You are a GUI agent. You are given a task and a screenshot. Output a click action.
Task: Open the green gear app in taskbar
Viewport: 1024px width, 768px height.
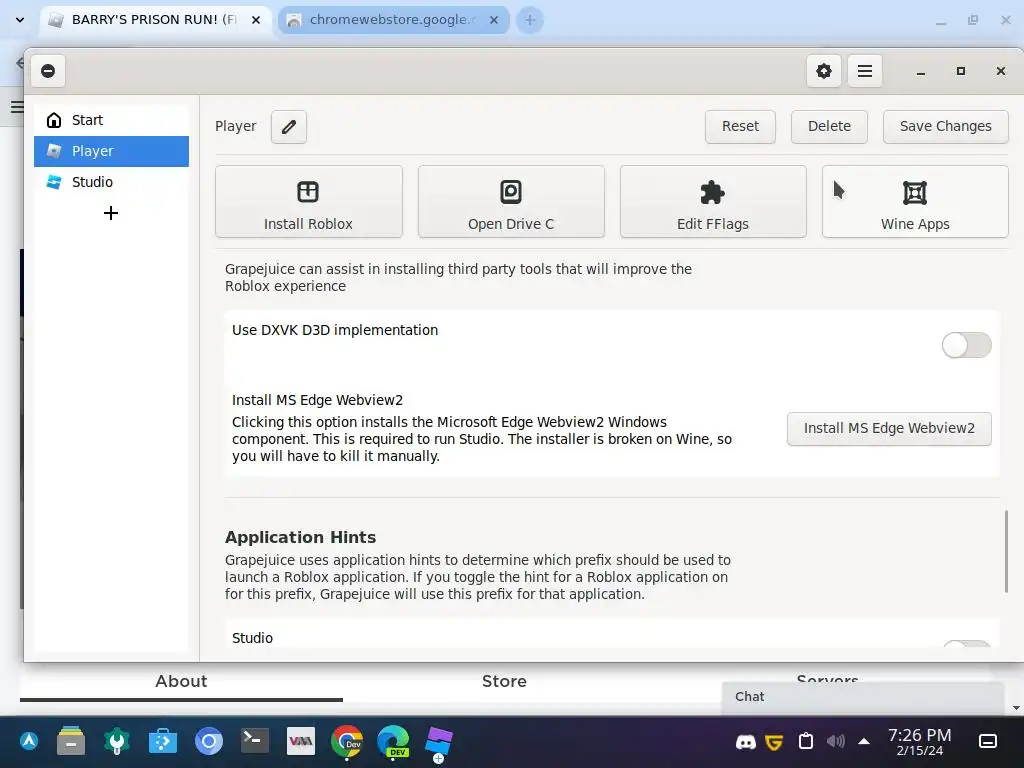click(117, 741)
